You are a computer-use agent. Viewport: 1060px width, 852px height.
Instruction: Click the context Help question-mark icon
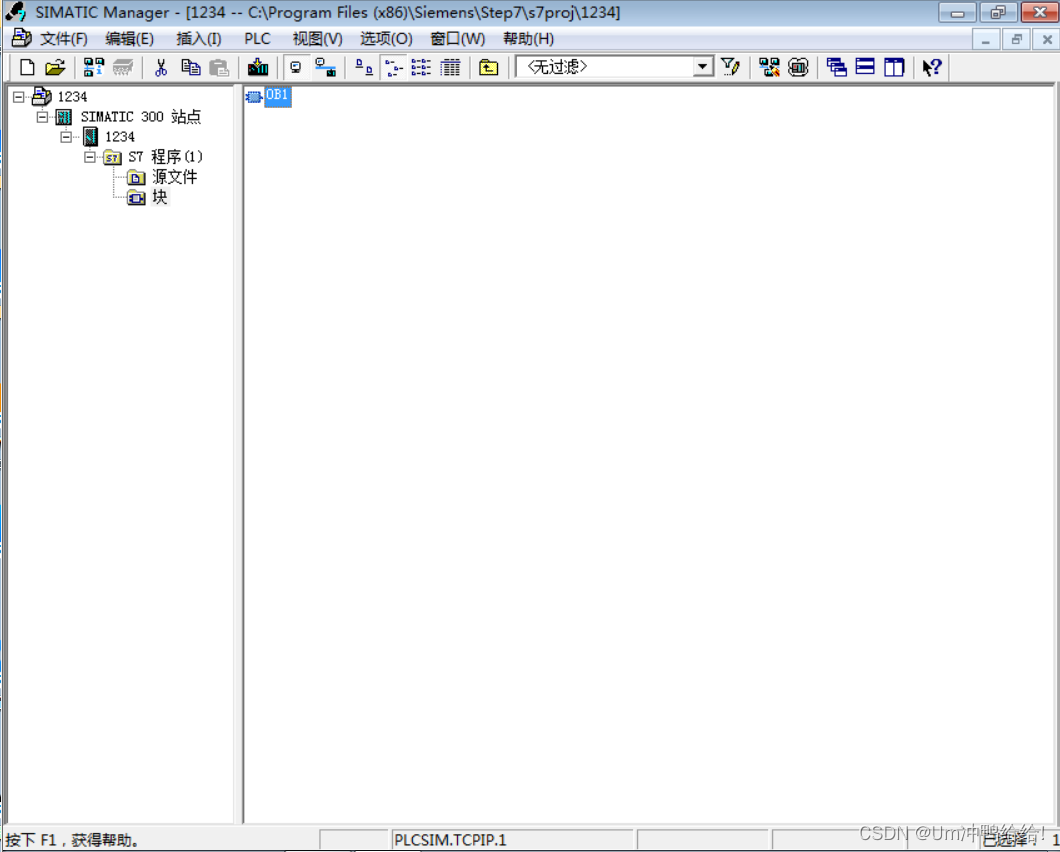click(932, 67)
